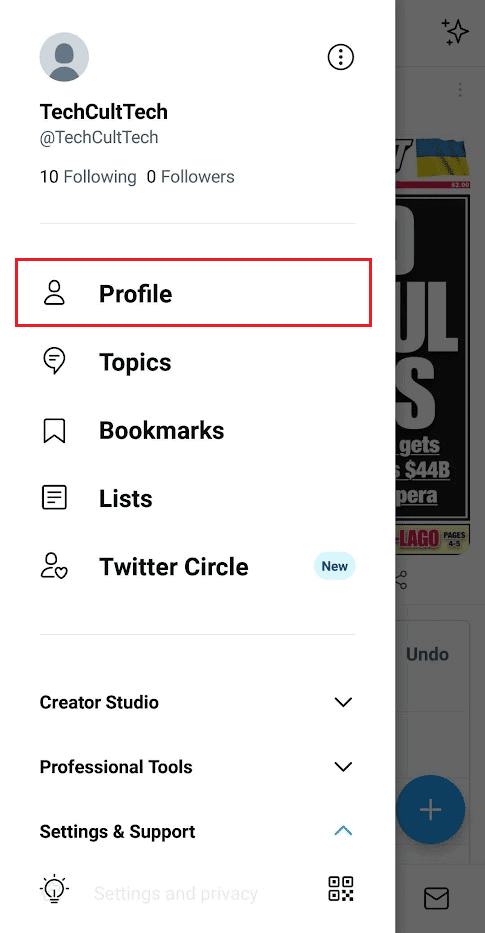
Task: Expand the Professional Tools chevron
Action: [x=343, y=766]
